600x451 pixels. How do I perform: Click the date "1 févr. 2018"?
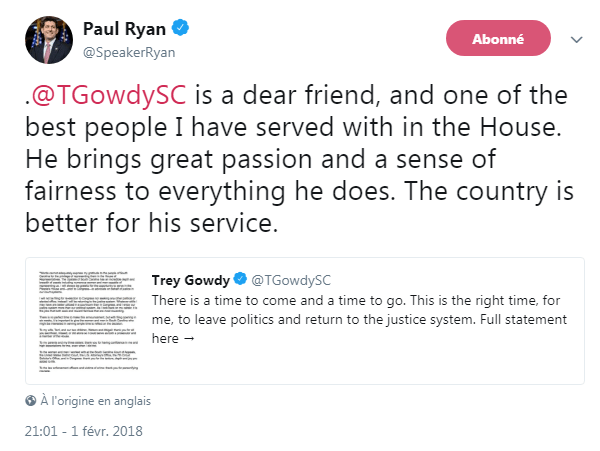pos(103,431)
